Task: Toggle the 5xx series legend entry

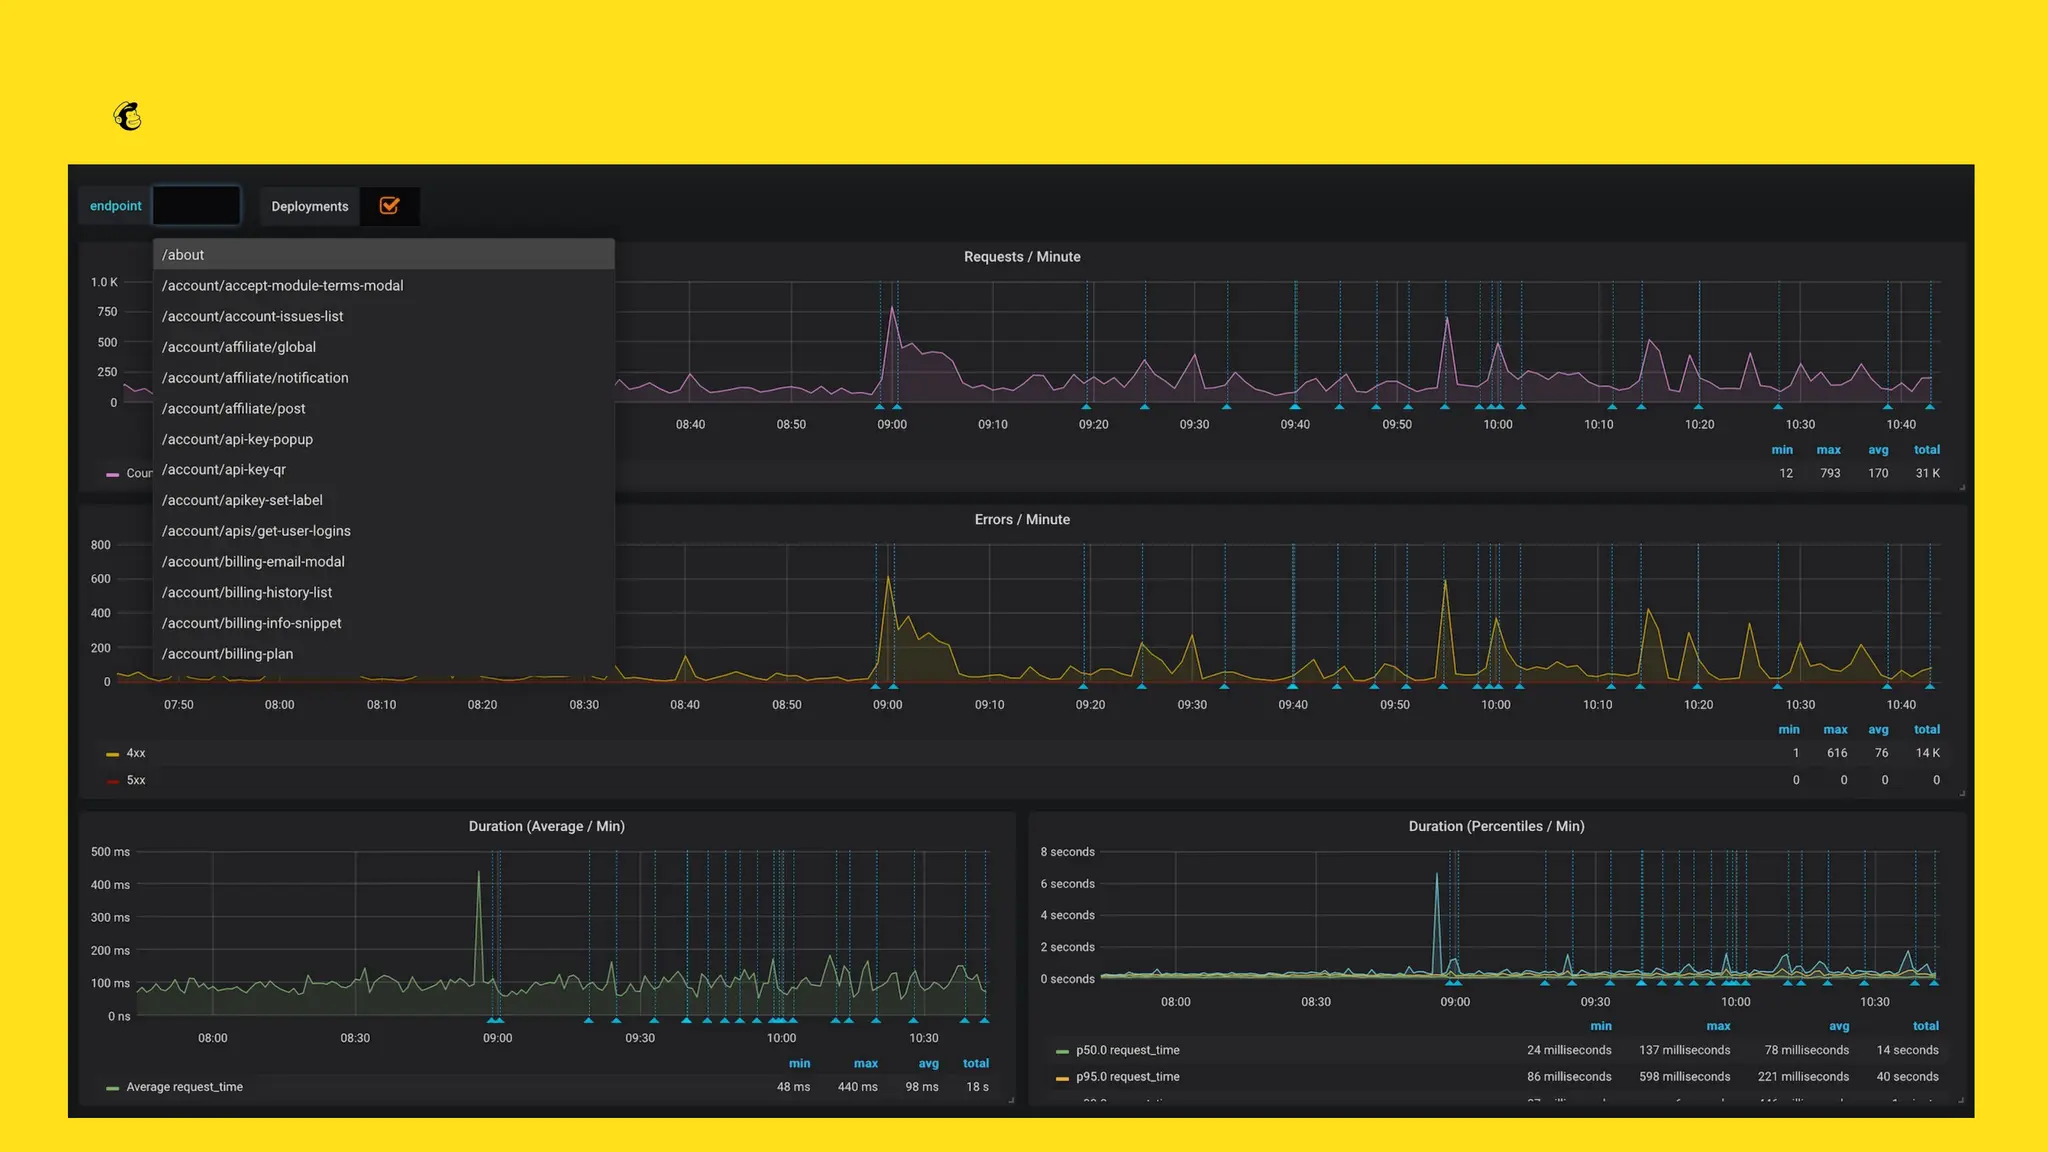Action: [x=135, y=780]
